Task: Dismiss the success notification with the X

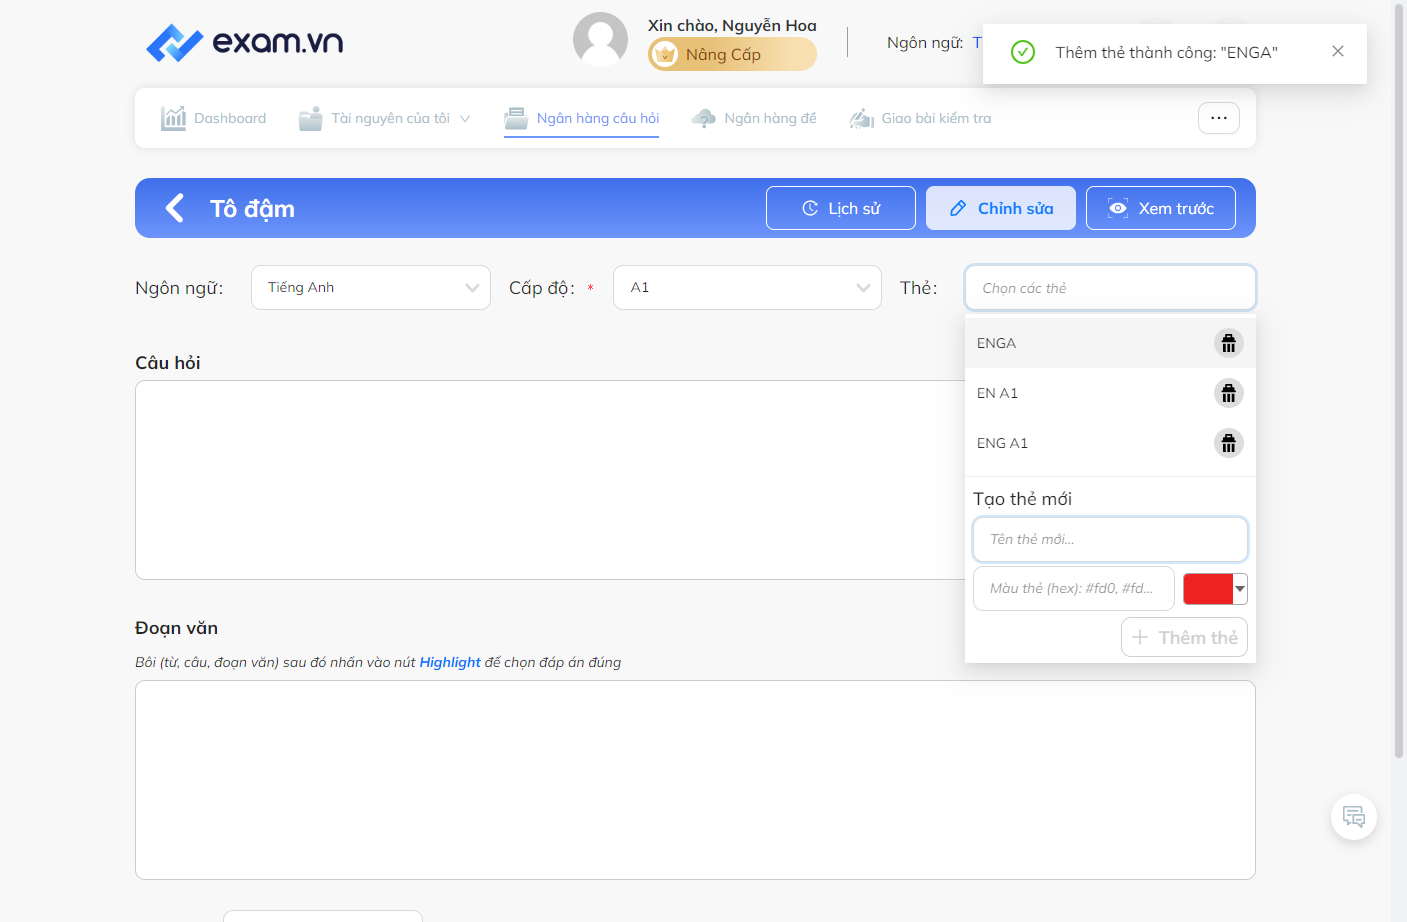Action: coord(1338,51)
